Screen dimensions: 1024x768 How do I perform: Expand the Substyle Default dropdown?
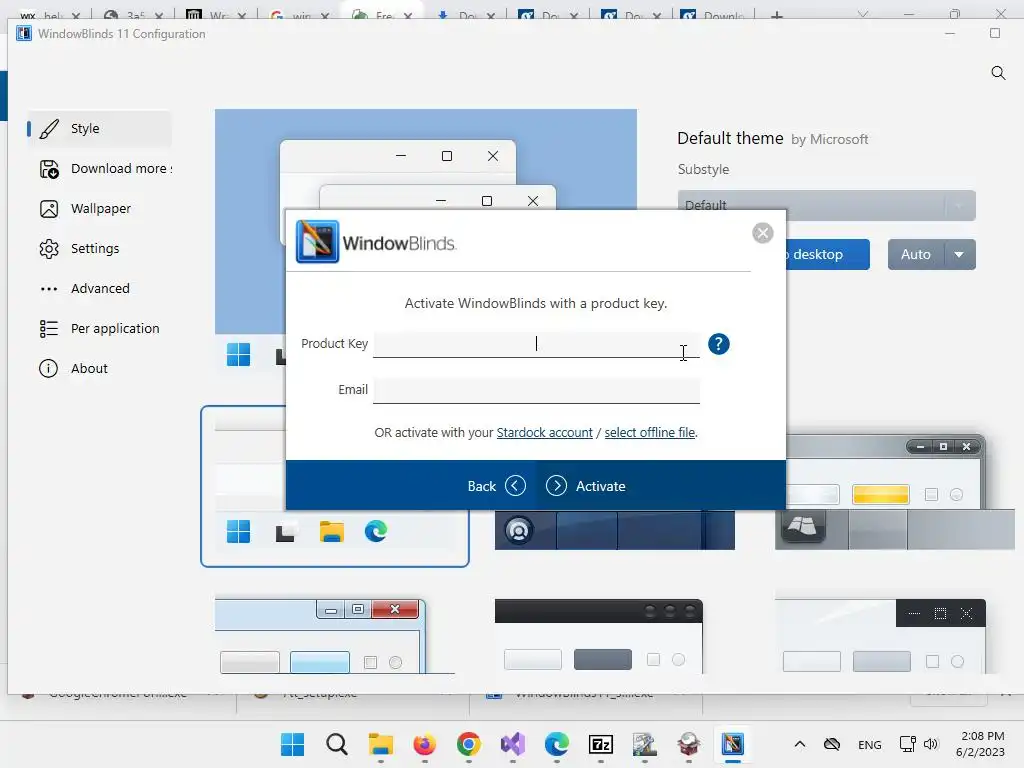click(826, 205)
